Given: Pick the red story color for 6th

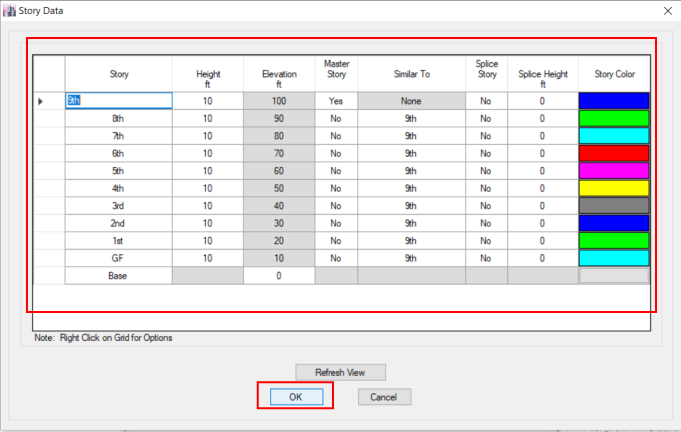Looking at the screenshot, I should (614, 153).
